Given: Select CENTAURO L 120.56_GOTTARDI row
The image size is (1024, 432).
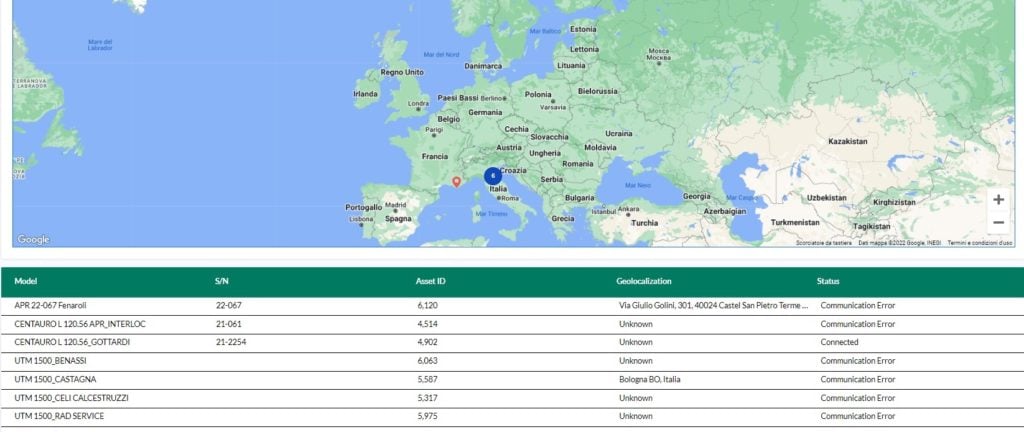Looking at the screenshot, I should coord(512,343).
